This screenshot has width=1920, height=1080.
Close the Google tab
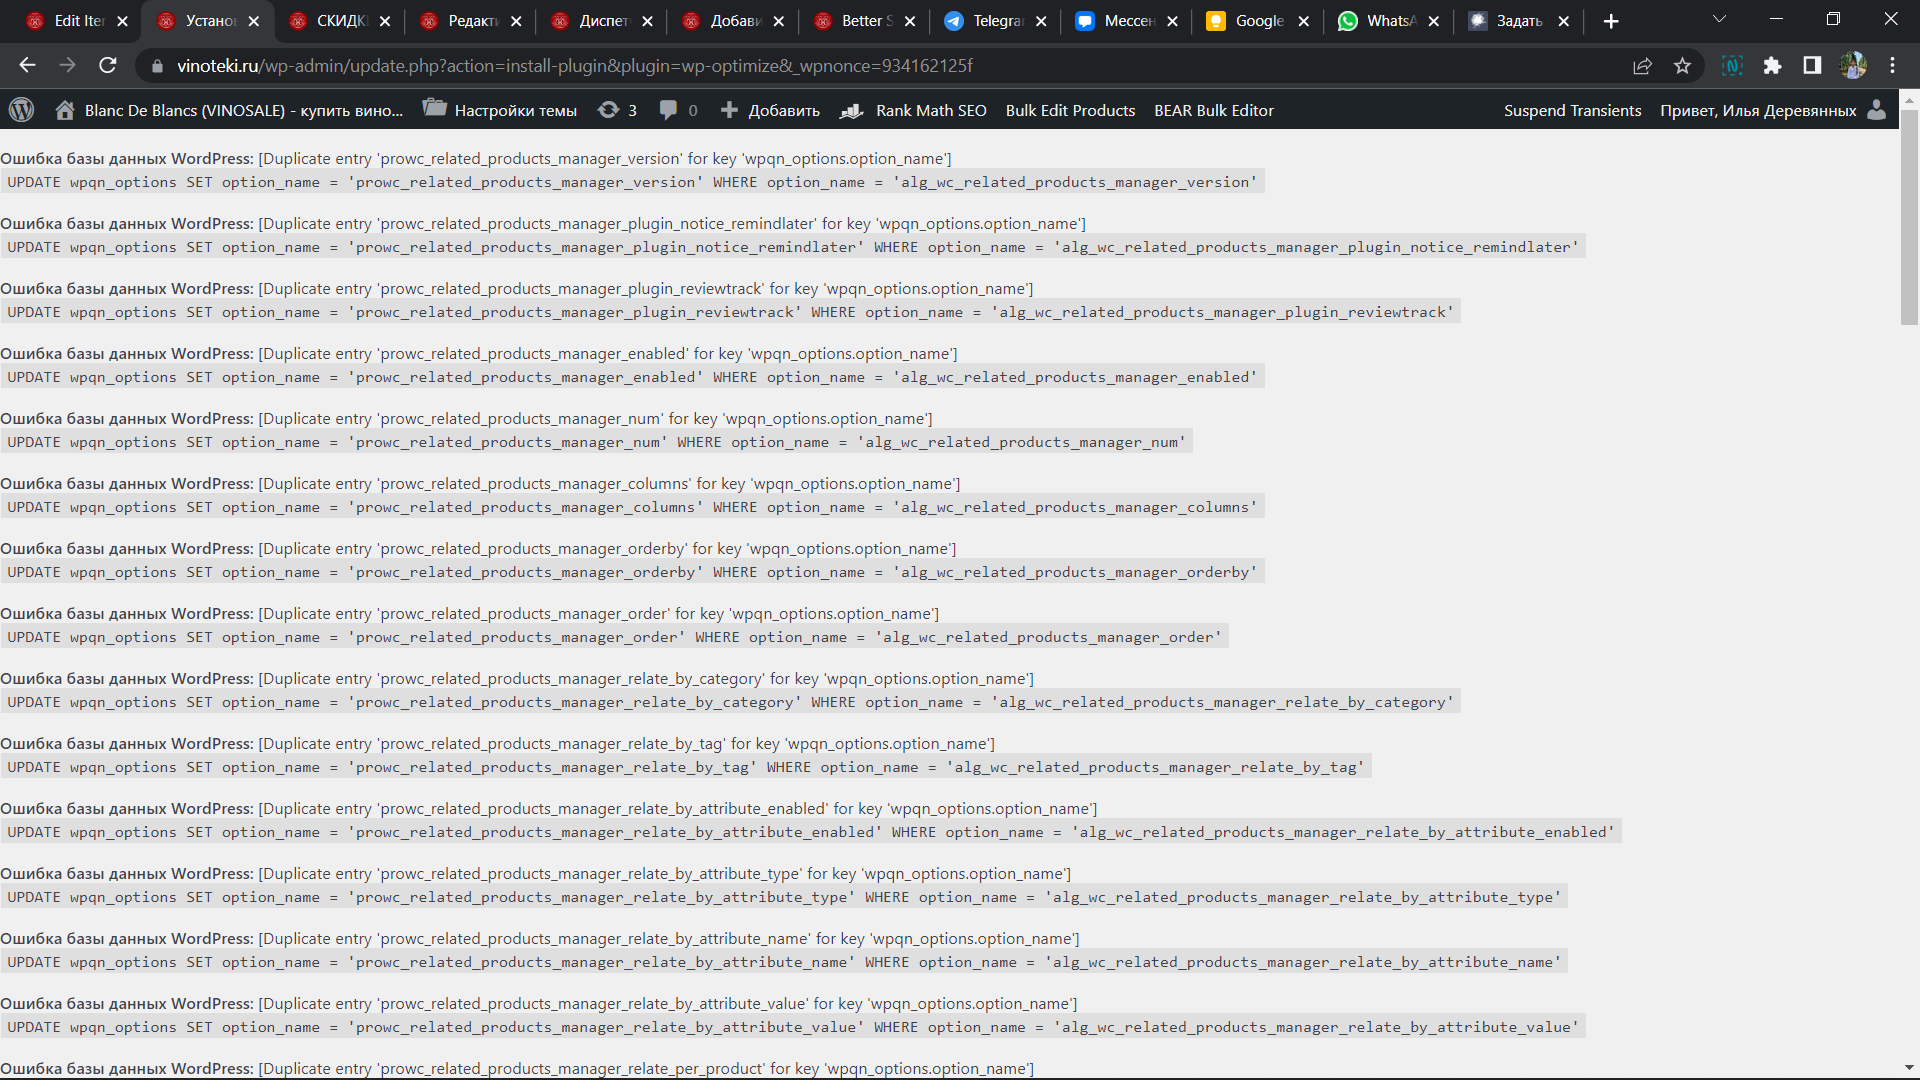point(1303,21)
